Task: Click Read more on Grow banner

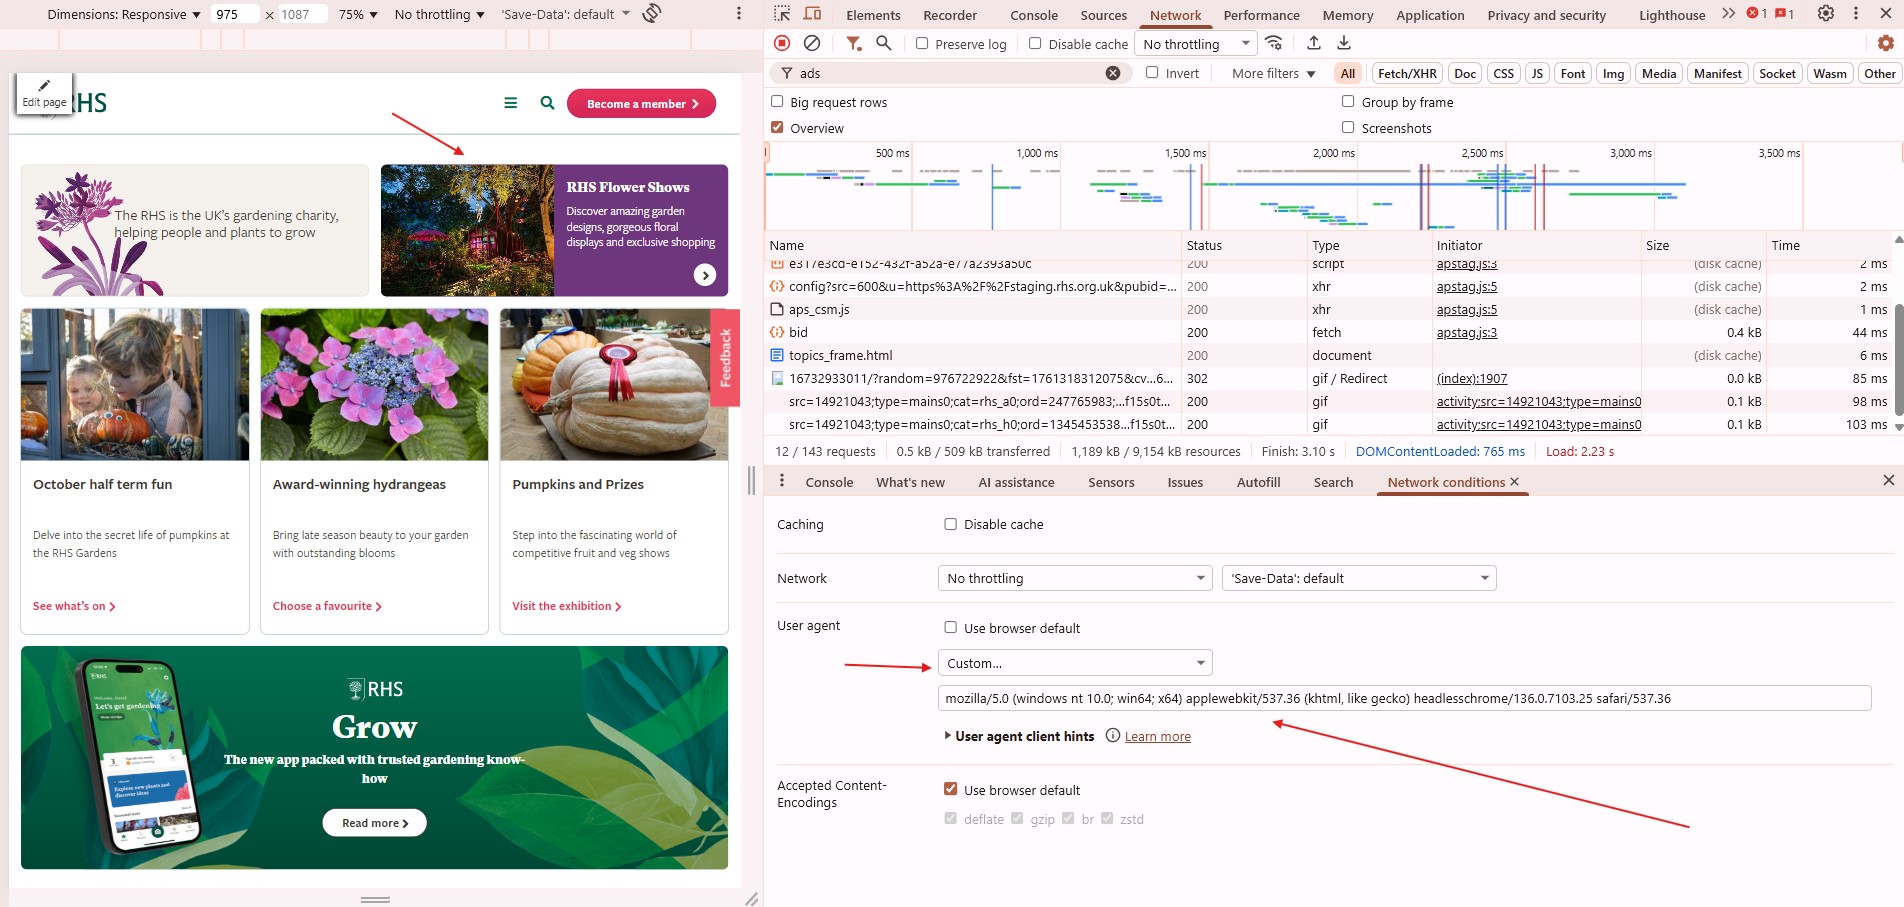Action: tap(374, 823)
